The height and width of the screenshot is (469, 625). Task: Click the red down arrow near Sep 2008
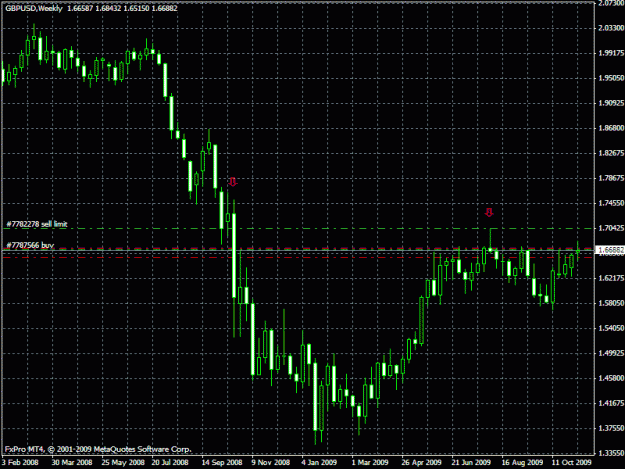click(233, 182)
